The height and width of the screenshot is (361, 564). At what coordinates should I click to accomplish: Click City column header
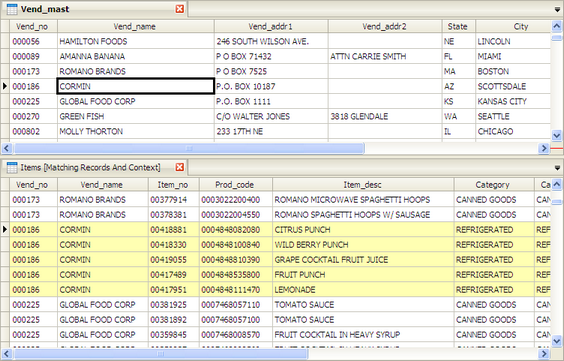pos(513,26)
